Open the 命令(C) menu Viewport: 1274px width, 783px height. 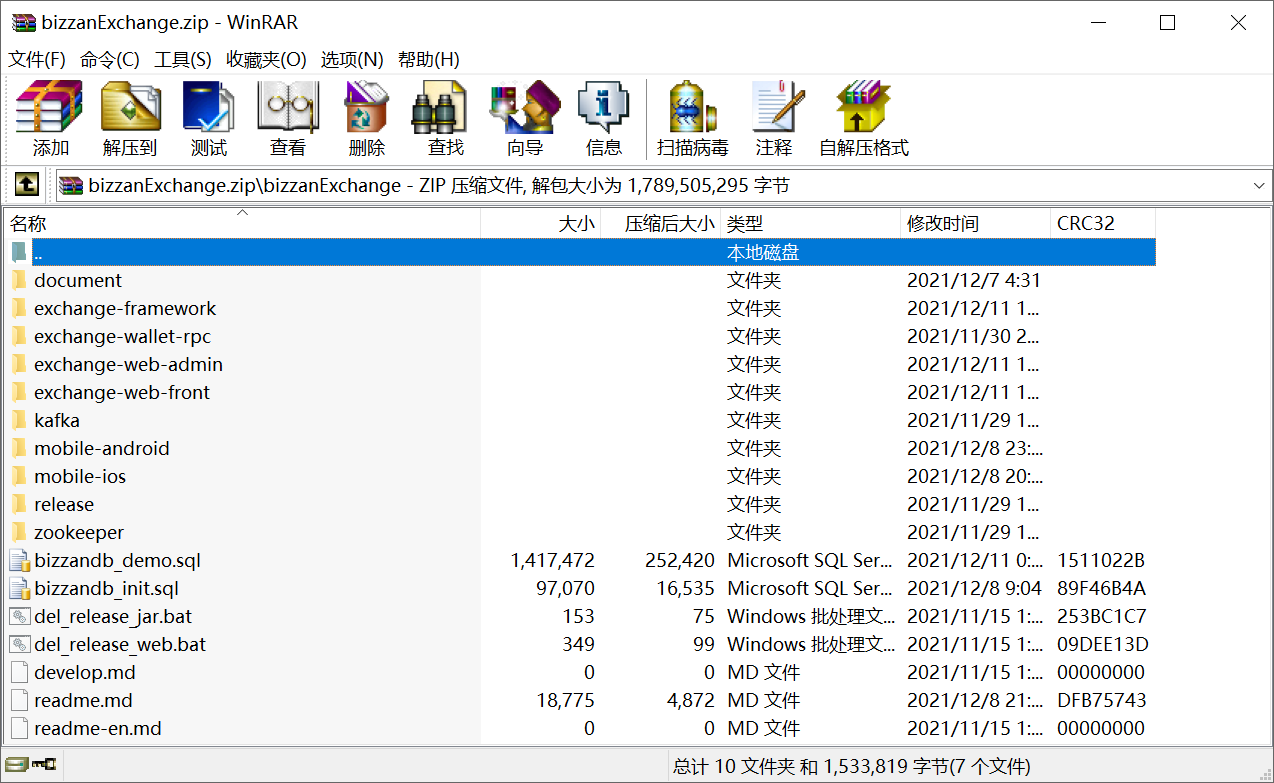coord(110,59)
